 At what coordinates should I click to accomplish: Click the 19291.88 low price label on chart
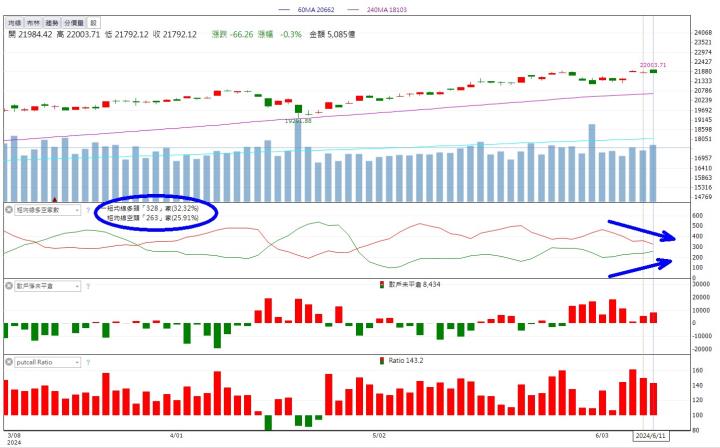tap(298, 121)
